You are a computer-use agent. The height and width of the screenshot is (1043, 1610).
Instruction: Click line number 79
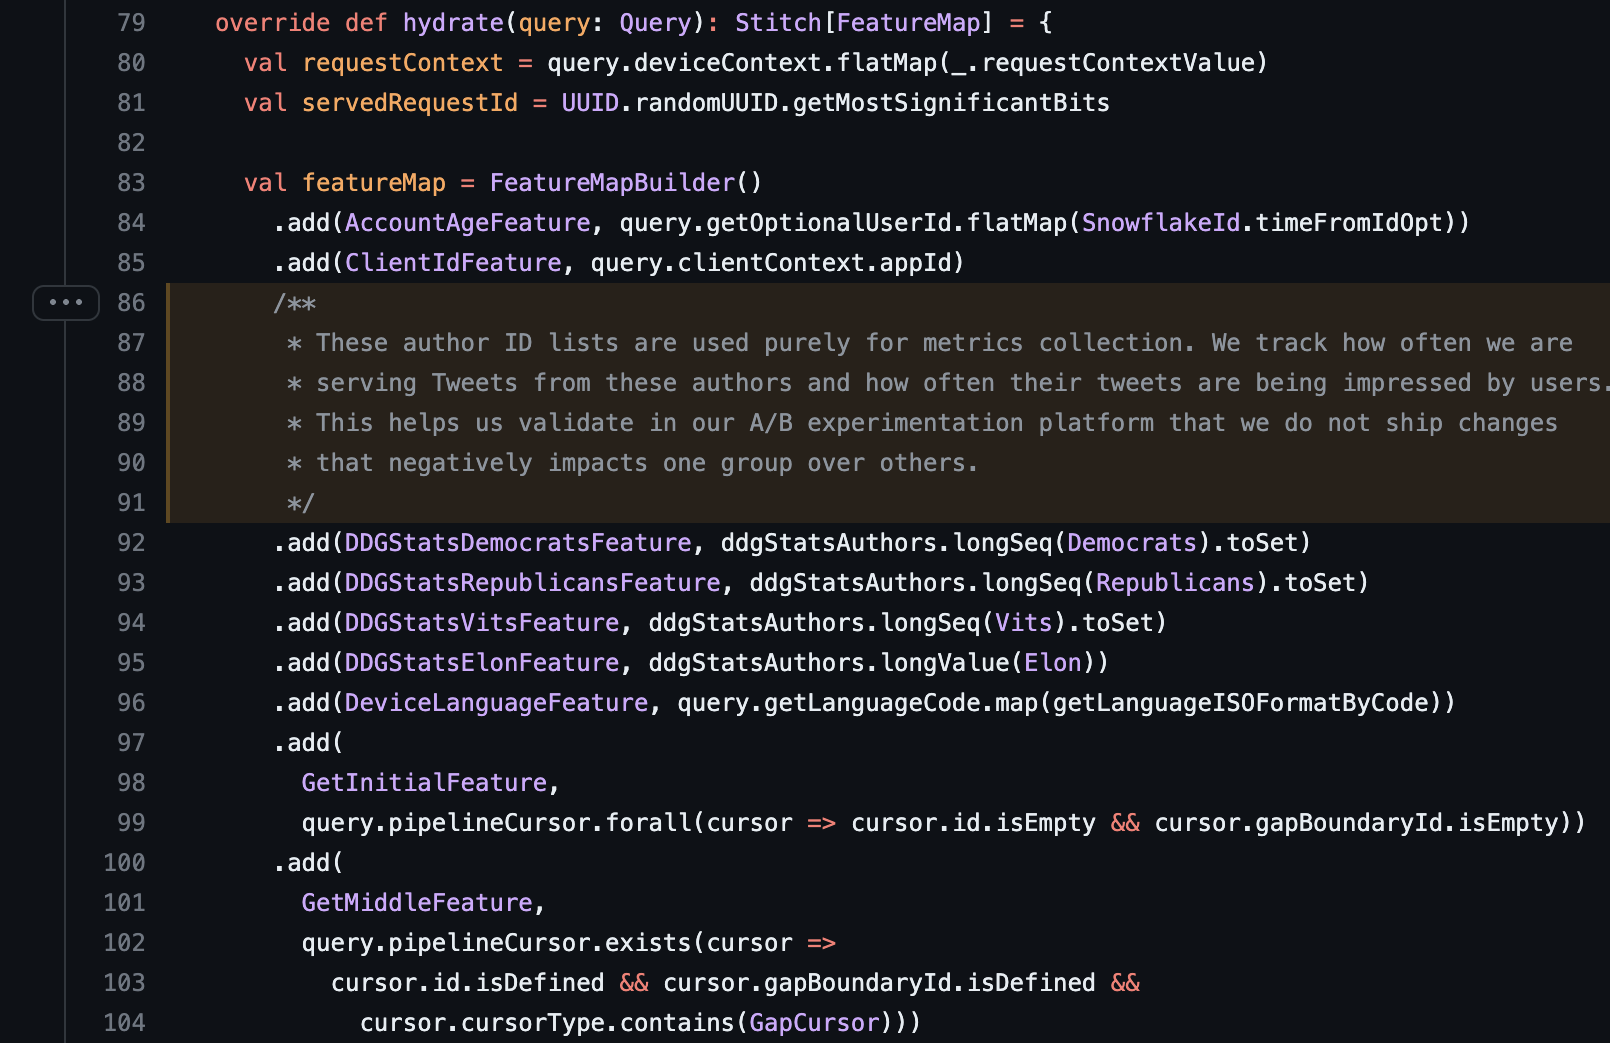pyautogui.click(x=131, y=23)
